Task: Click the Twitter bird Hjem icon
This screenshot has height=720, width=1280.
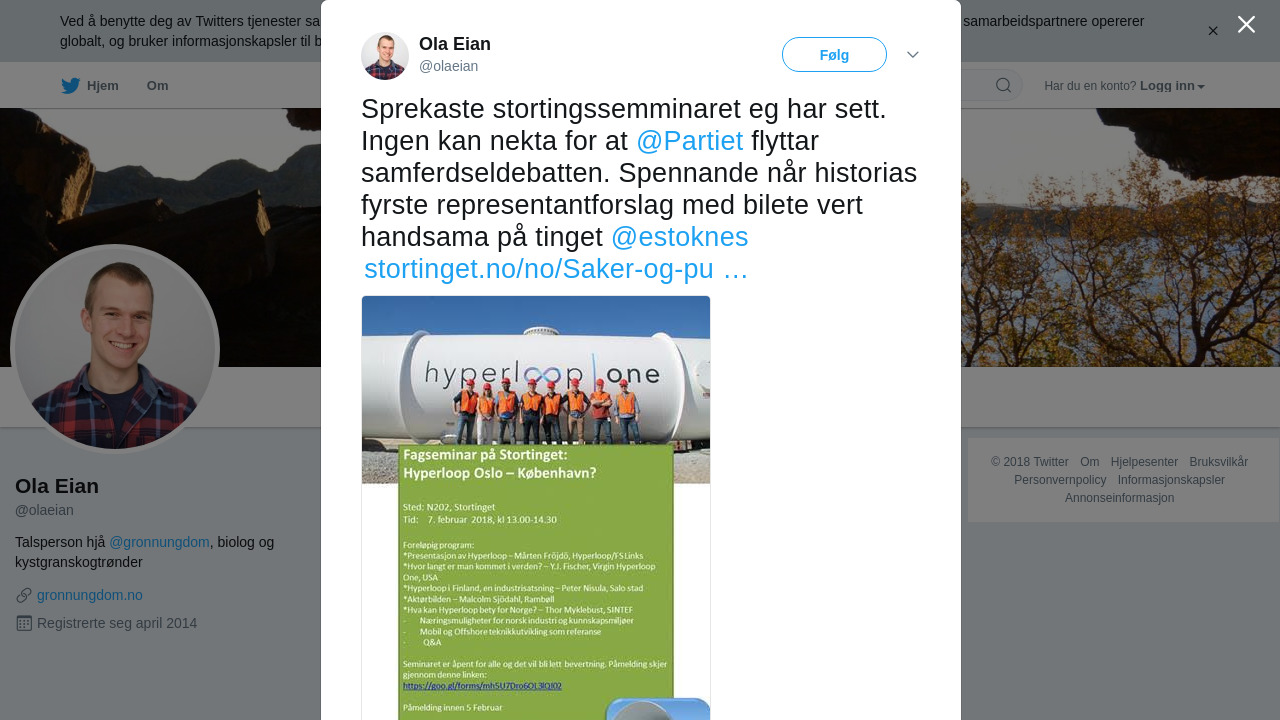Action: pos(70,86)
